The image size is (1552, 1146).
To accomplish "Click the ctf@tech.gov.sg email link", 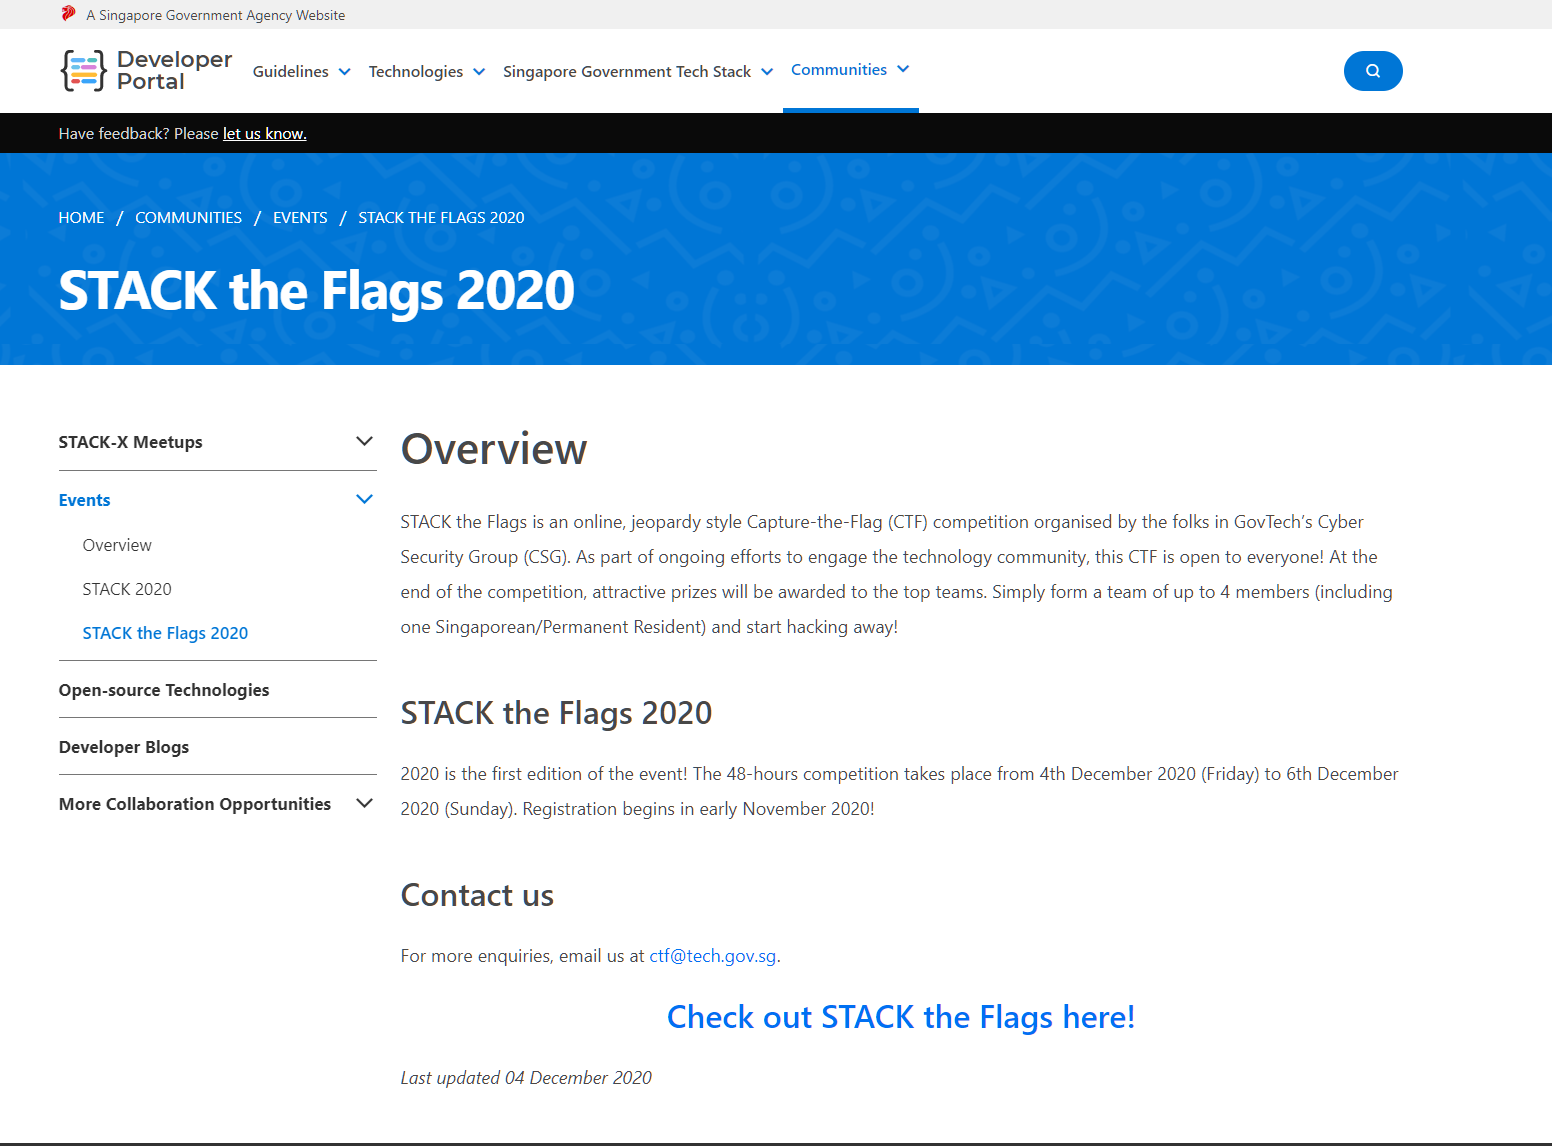I will (x=712, y=956).
